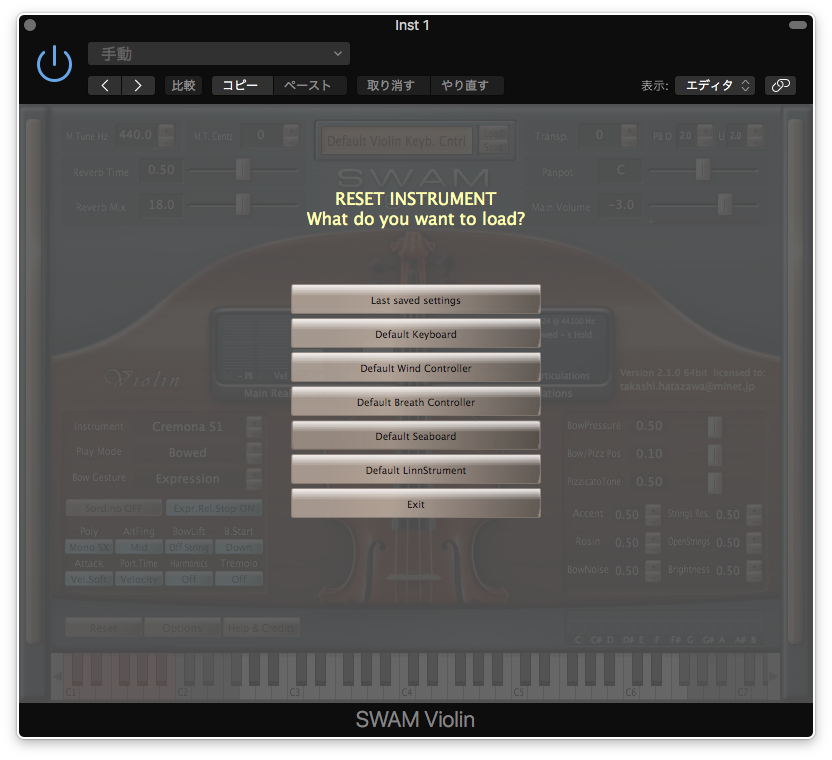Screen dimensions: 832x760
Task: Click the BowNoise value stepper
Action: (x=653, y=571)
